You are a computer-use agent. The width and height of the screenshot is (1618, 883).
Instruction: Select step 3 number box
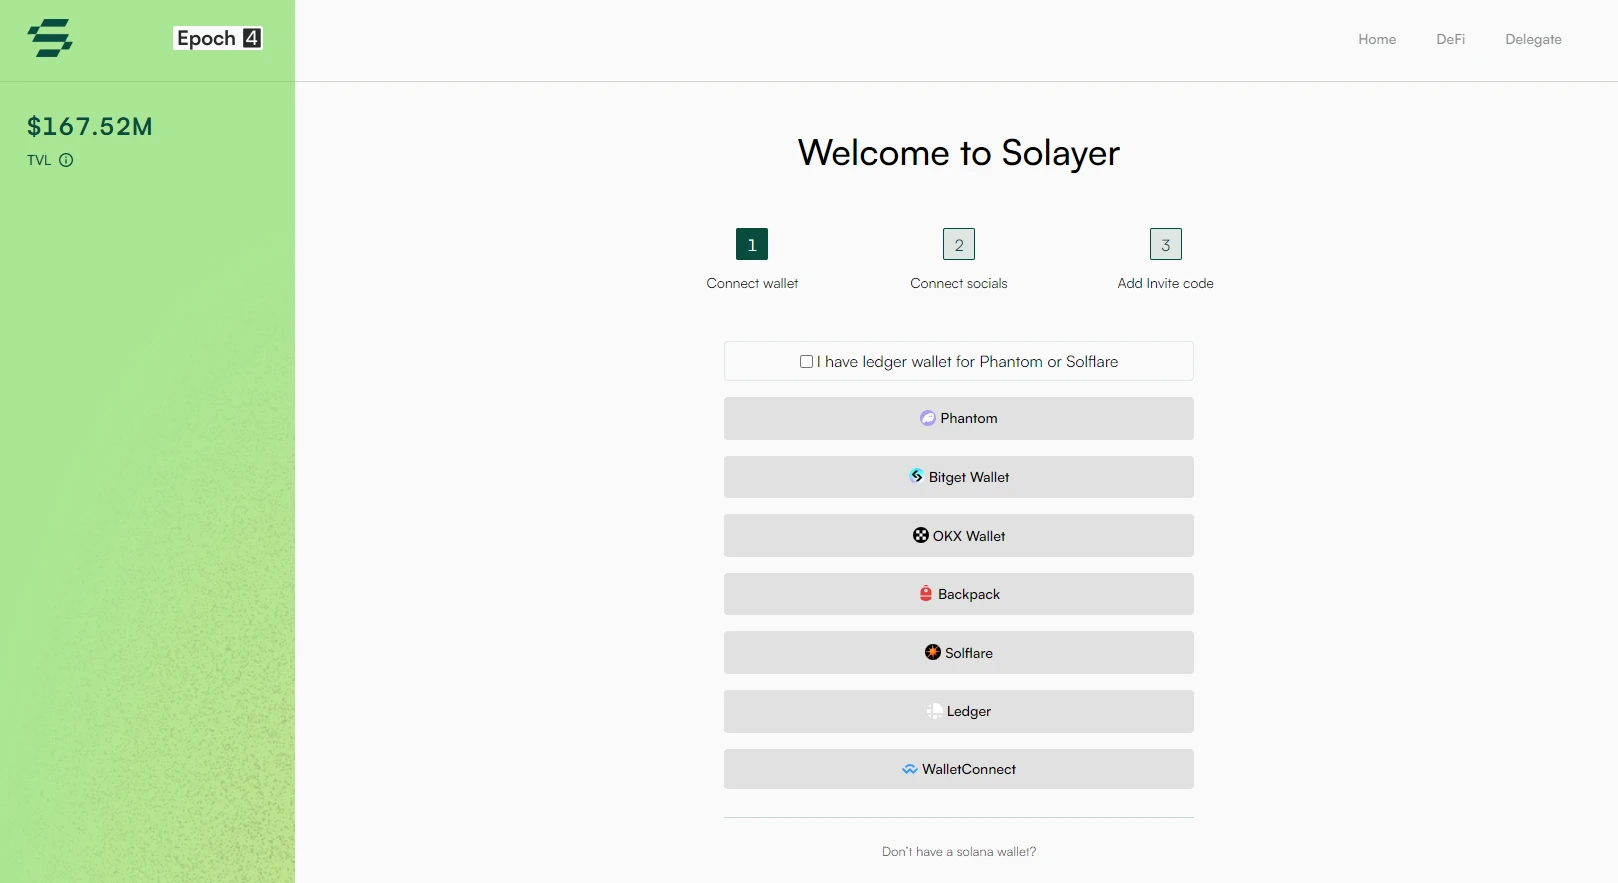[x=1166, y=244]
